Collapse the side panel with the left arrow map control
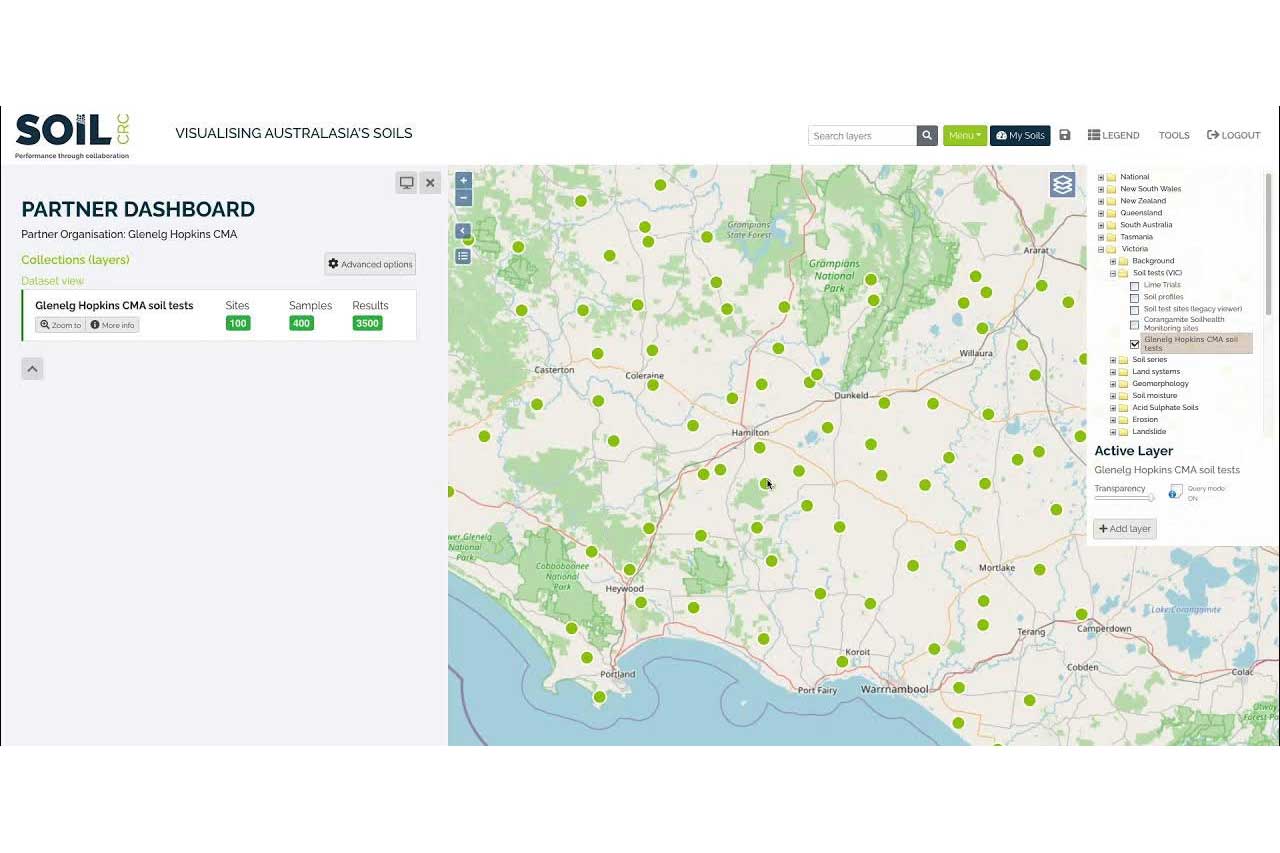This screenshot has height=853, width=1280. pos(463,231)
